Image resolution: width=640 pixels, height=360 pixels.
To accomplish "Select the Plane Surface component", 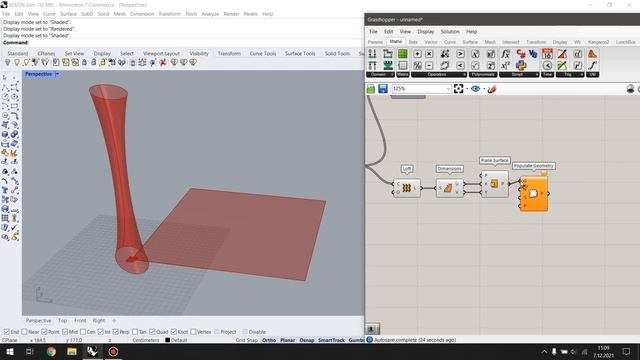I will [494, 184].
